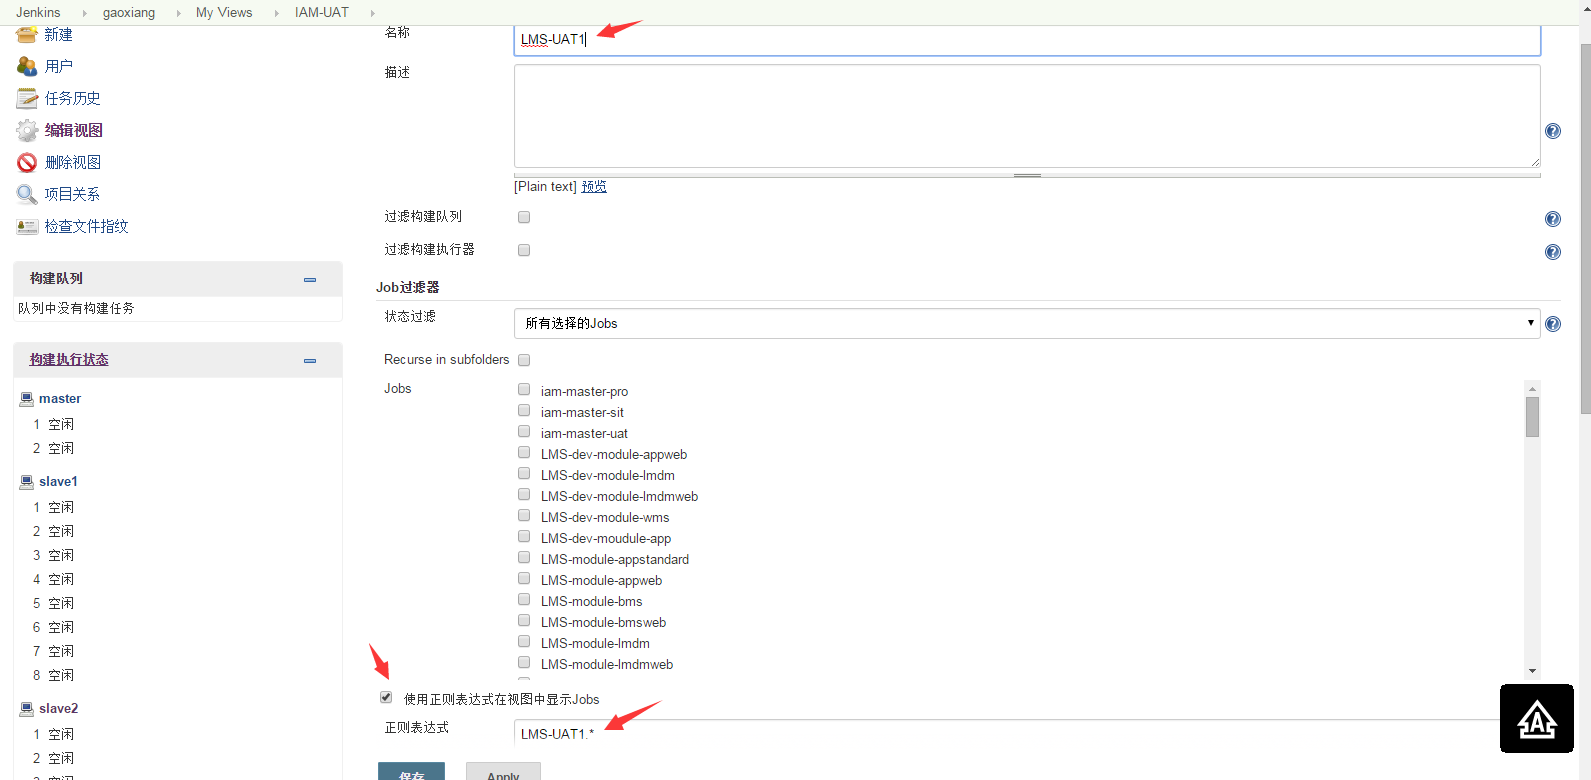This screenshot has height=780, width=1591.
Task: Go to gaoxiang breadcrumb
Action: pos(129,12)
